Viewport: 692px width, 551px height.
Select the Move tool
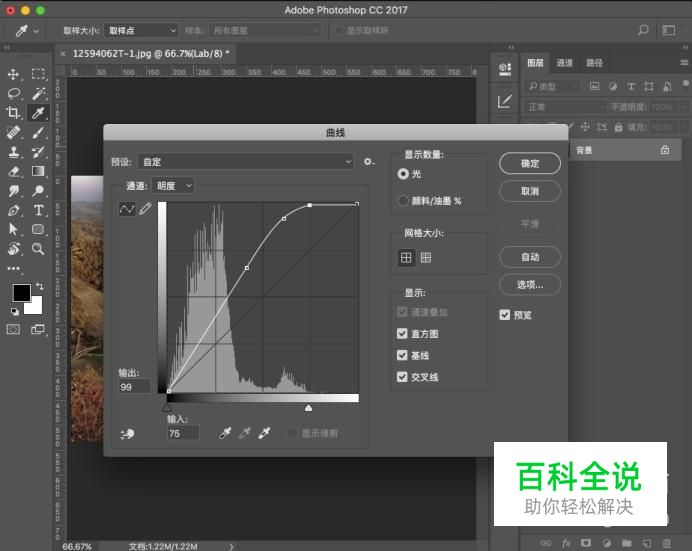tap(13, 74)
